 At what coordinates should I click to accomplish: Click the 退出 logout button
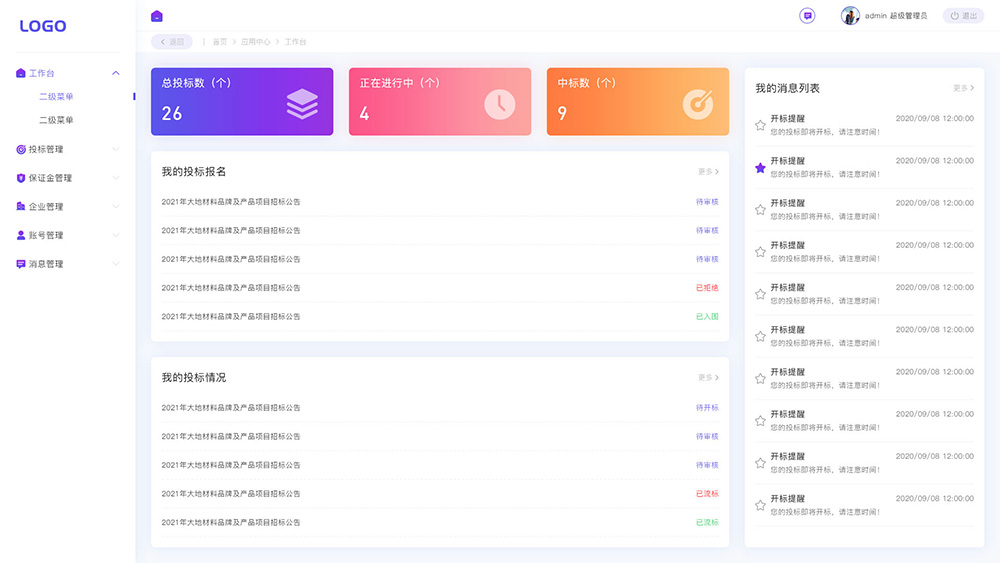click(x=963, y=16)
